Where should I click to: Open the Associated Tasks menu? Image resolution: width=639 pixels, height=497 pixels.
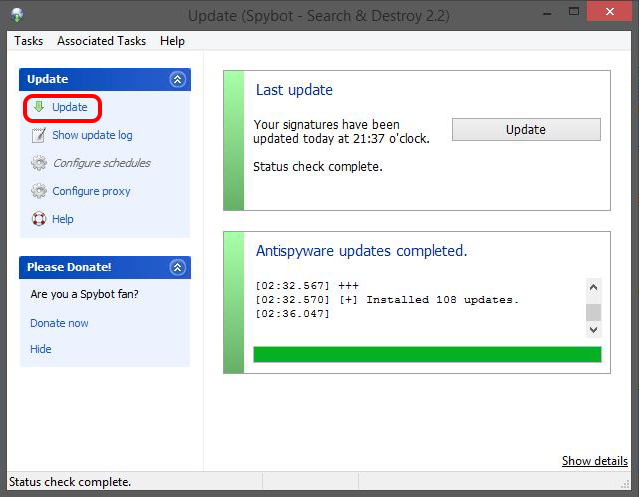(101, 41)
